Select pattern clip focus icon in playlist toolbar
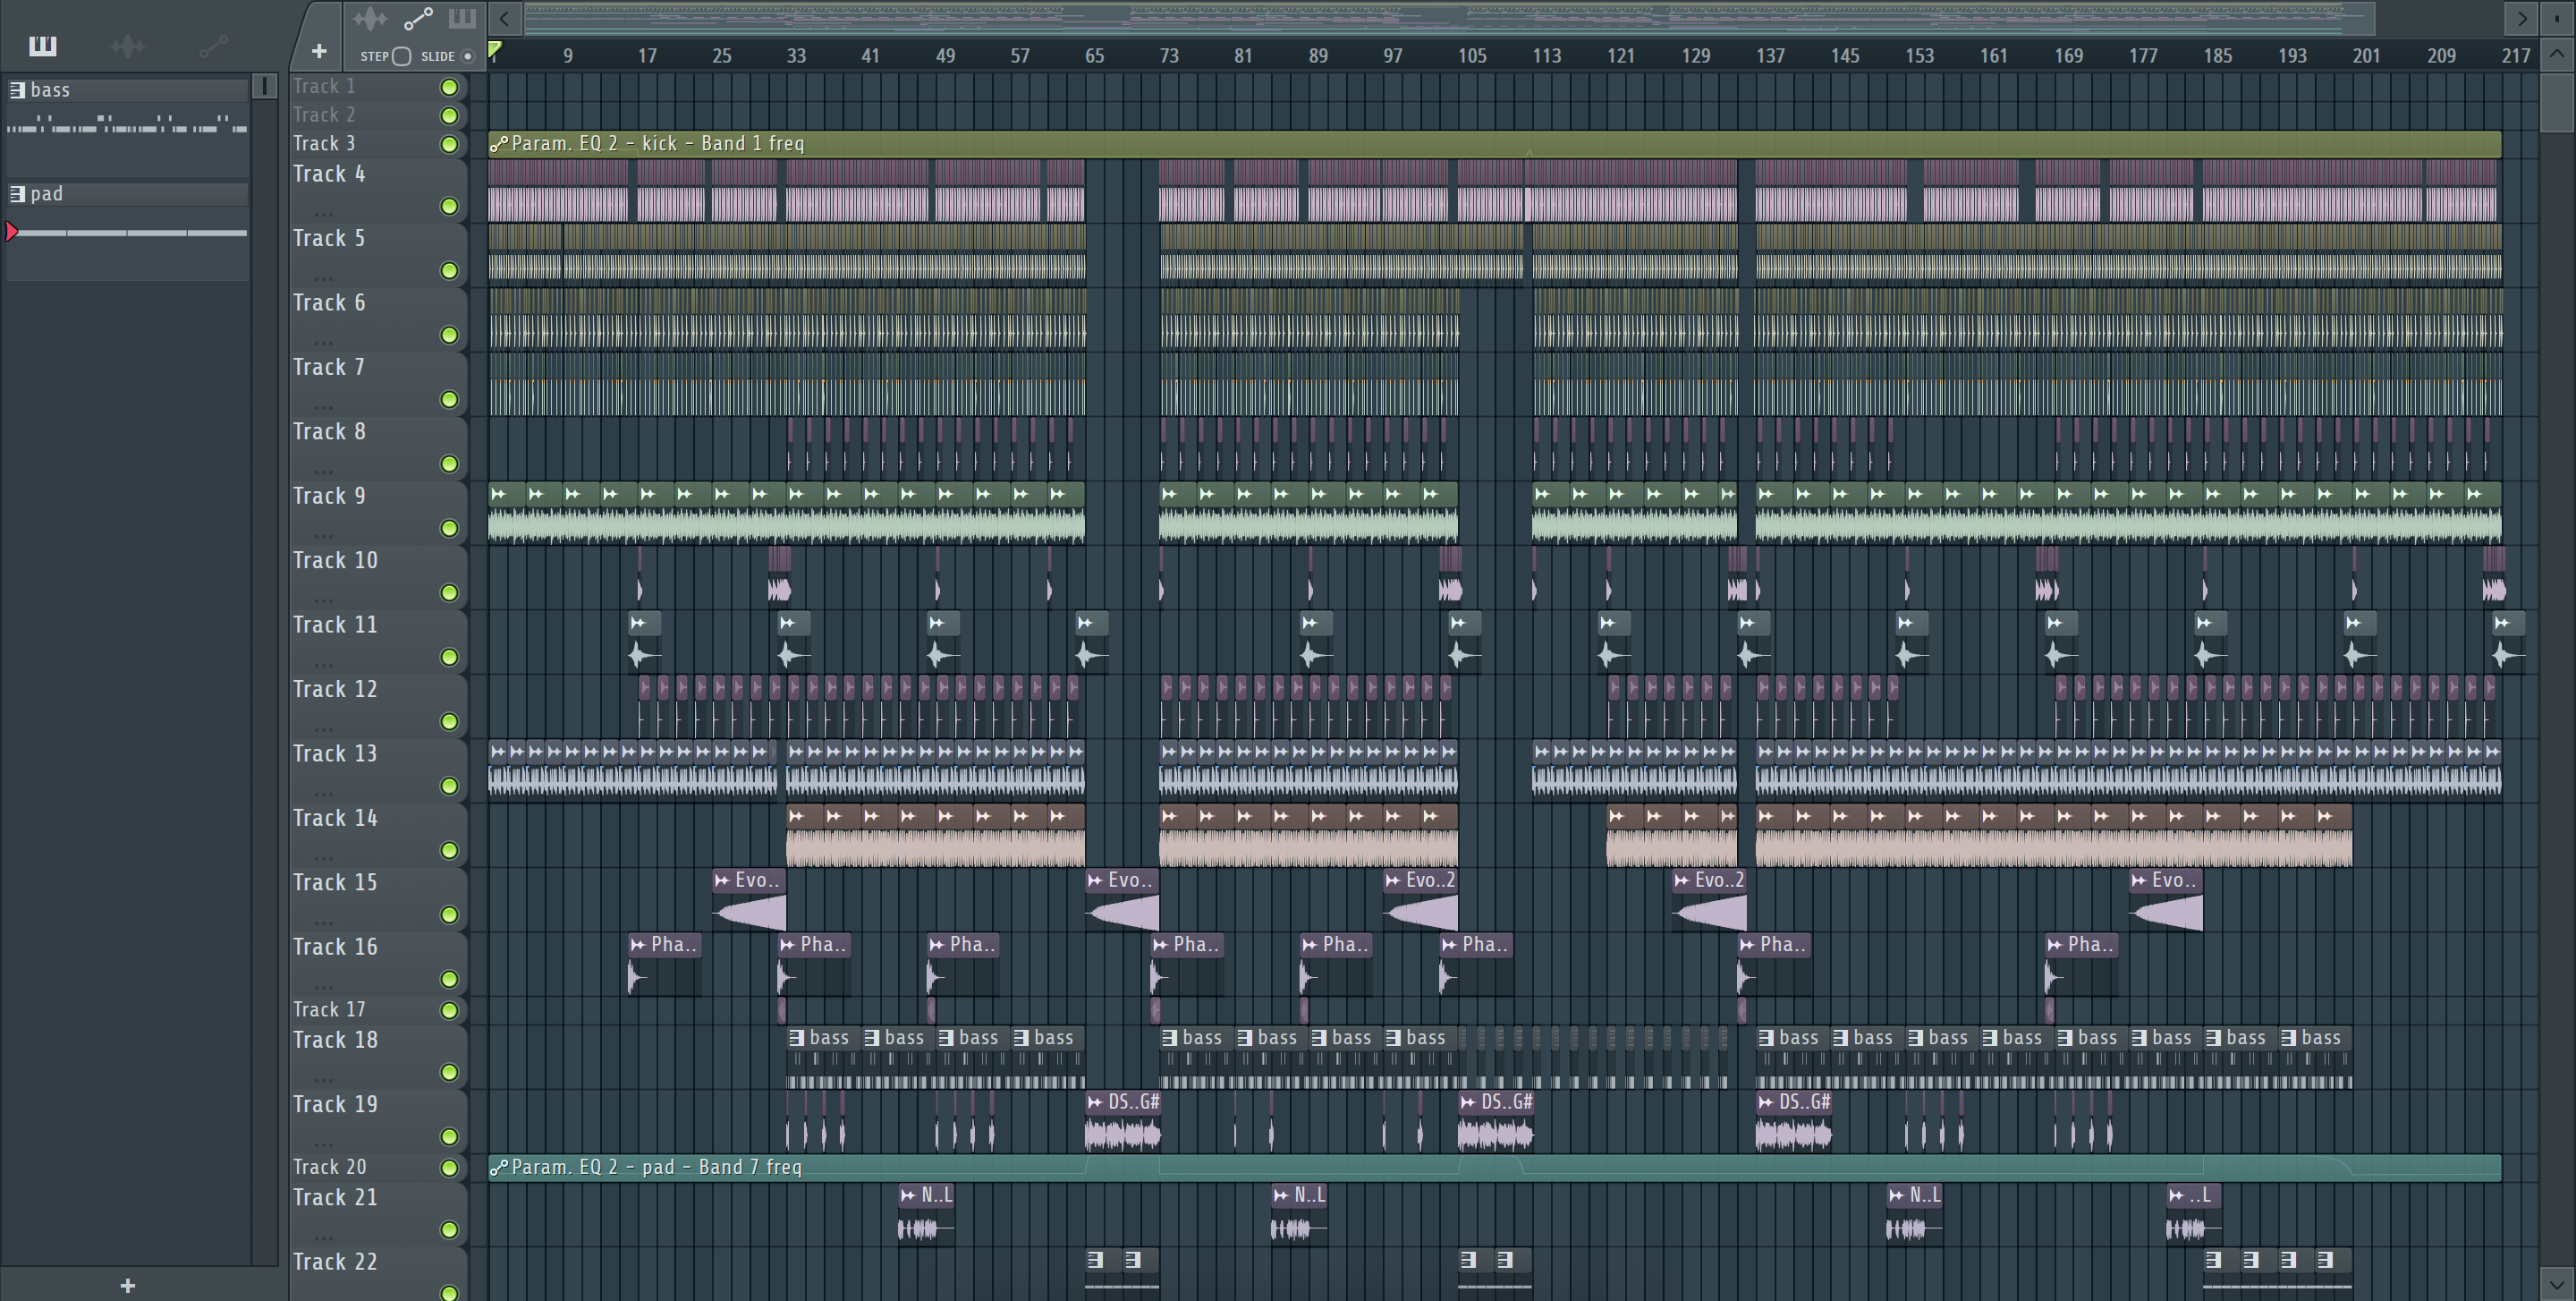The width and height of the screenshot is (2576, 1301). 462,18
